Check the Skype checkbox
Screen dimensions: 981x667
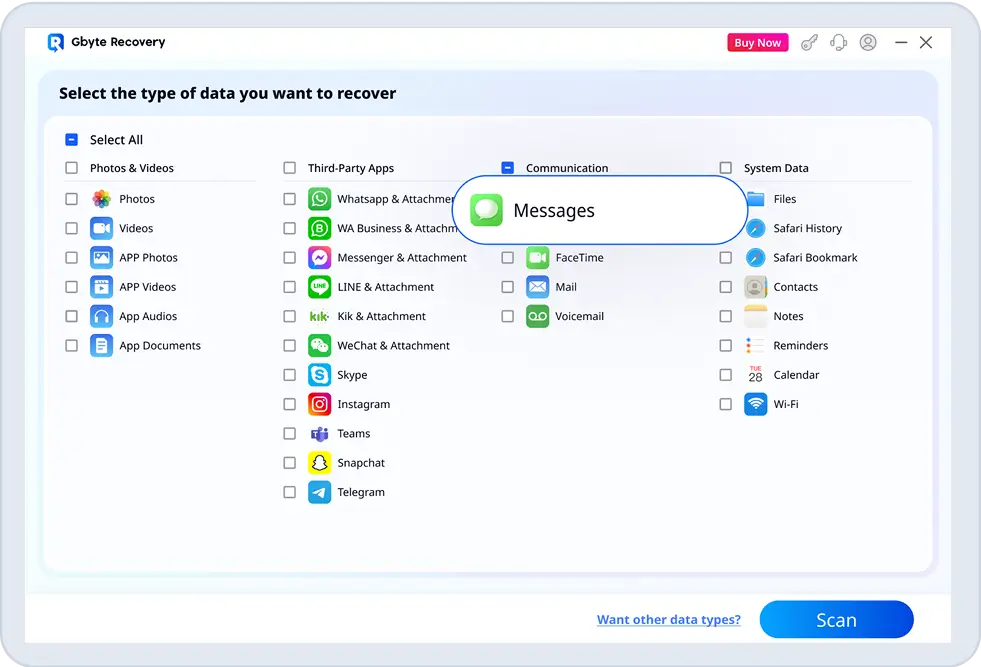(x=290, y=375)
